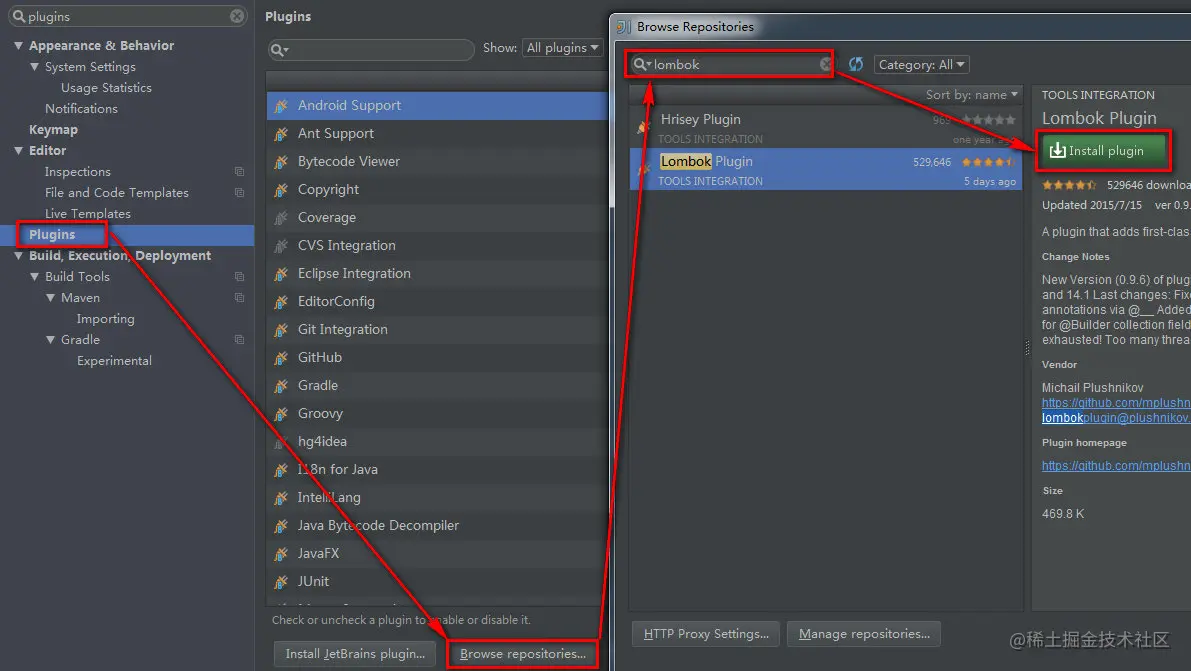Viewport: 1191px width, 671px height.
Task: Click the magnifier icon in plugins filter
Action: 280,50
